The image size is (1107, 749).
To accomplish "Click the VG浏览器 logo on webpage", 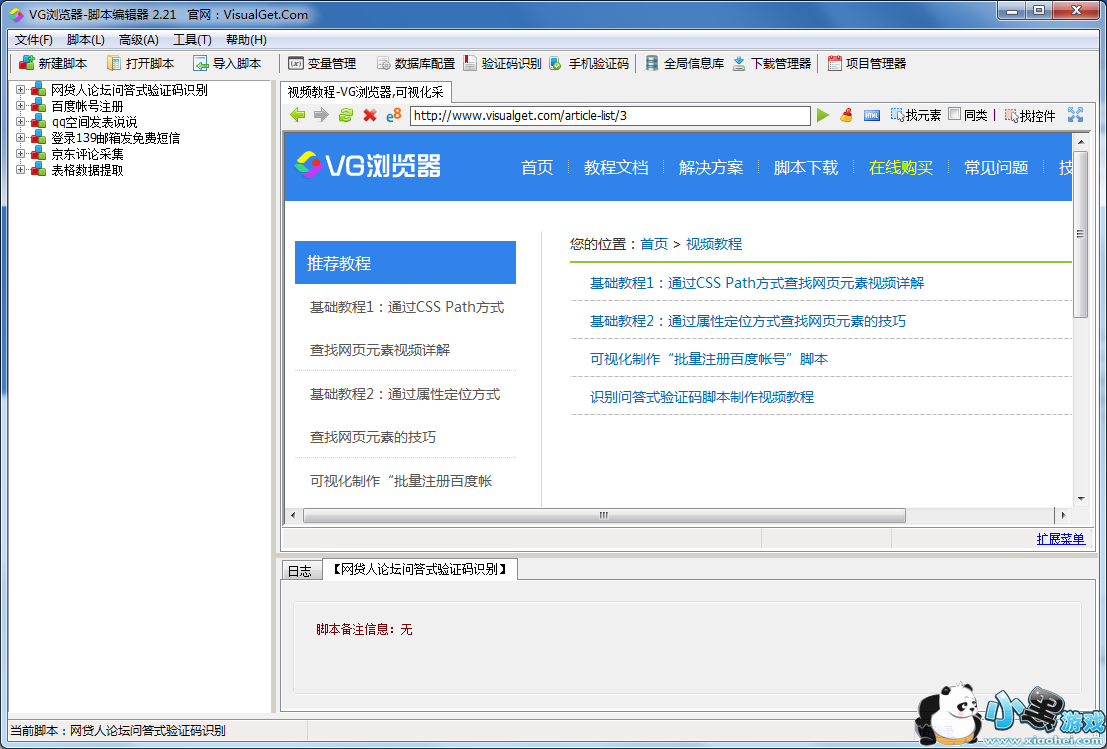I will tap(368, 166).
